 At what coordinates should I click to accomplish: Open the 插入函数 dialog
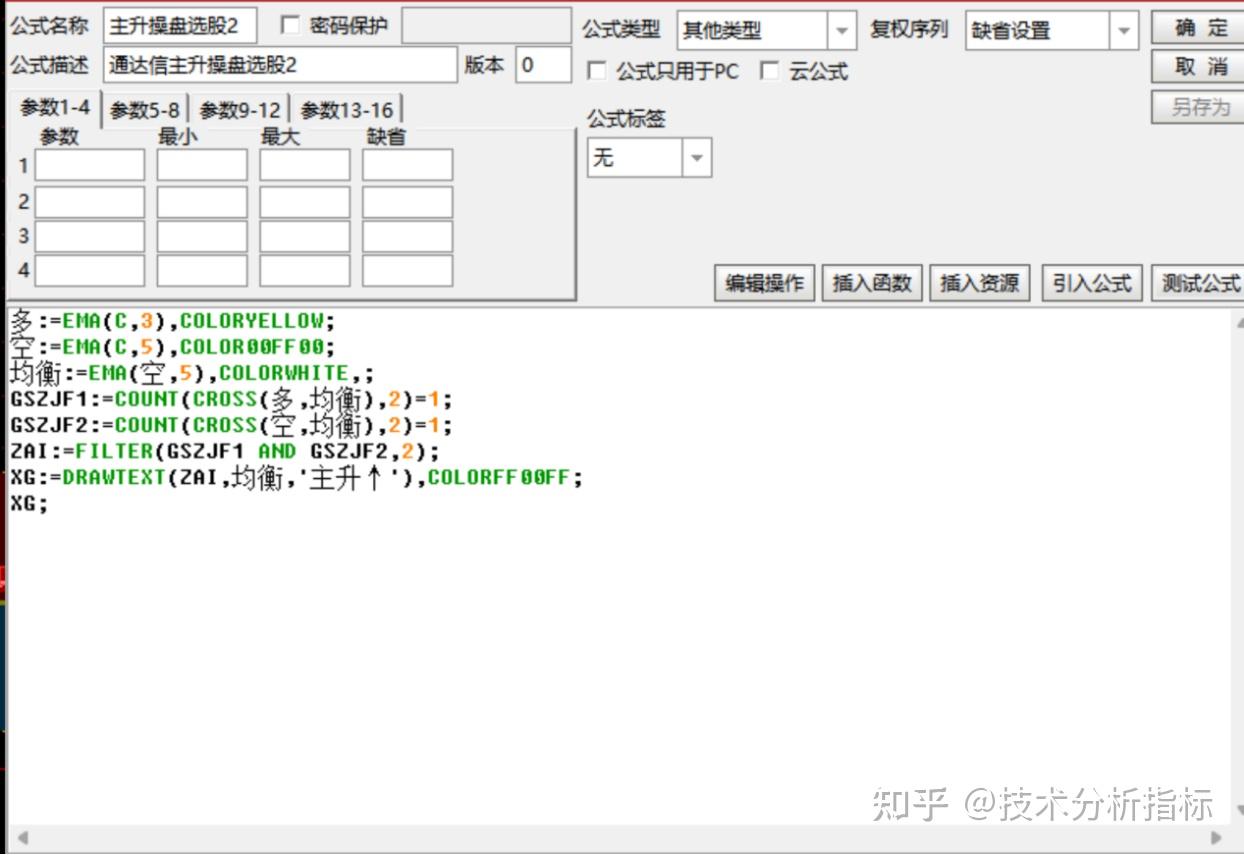(x=871, y=283)
